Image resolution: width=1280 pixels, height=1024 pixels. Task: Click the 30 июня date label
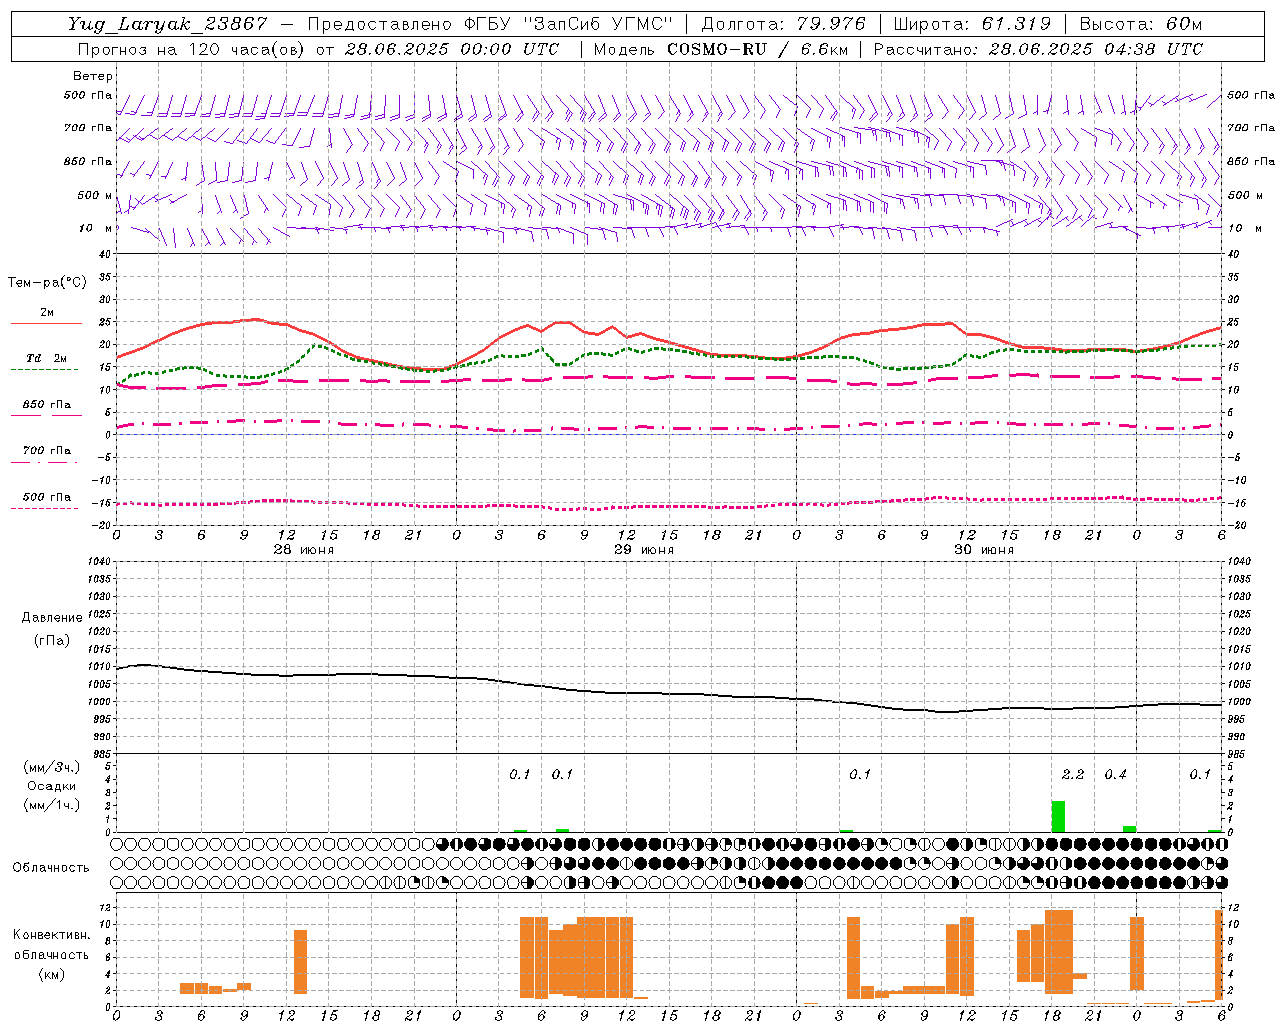pyautogui.click(x=984, y=550)
